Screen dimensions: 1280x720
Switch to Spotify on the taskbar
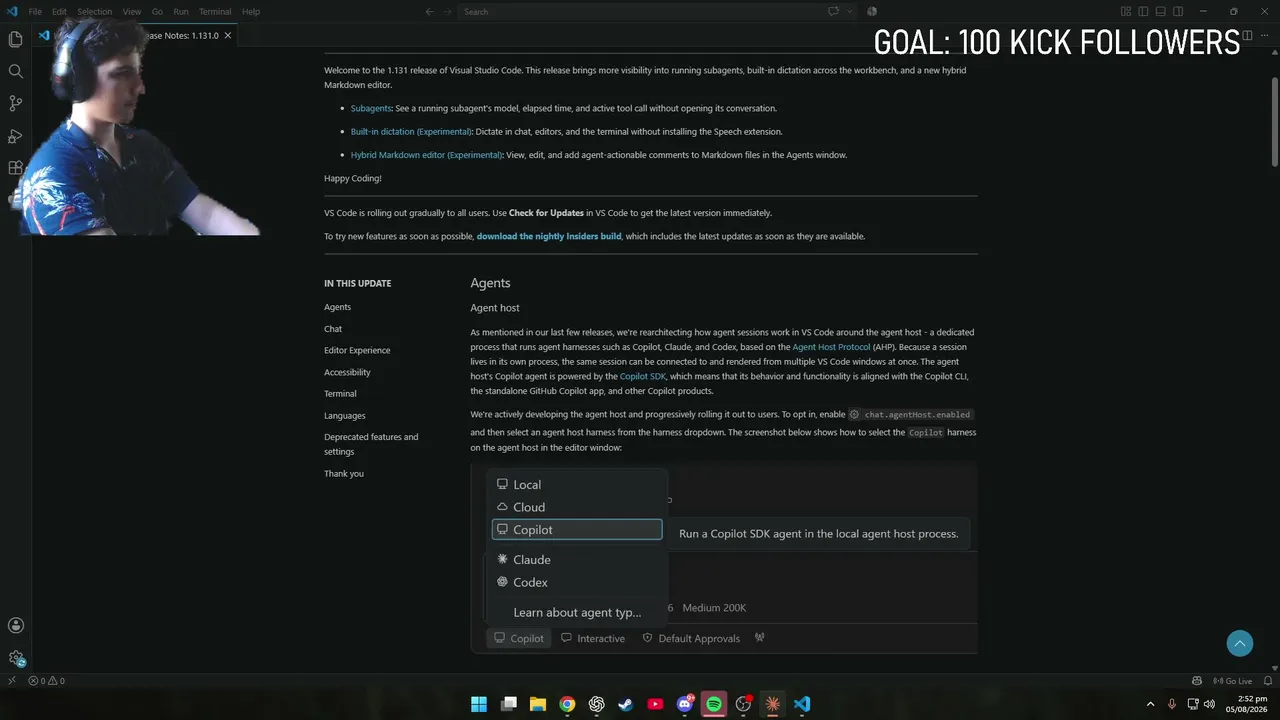[714, 704]
